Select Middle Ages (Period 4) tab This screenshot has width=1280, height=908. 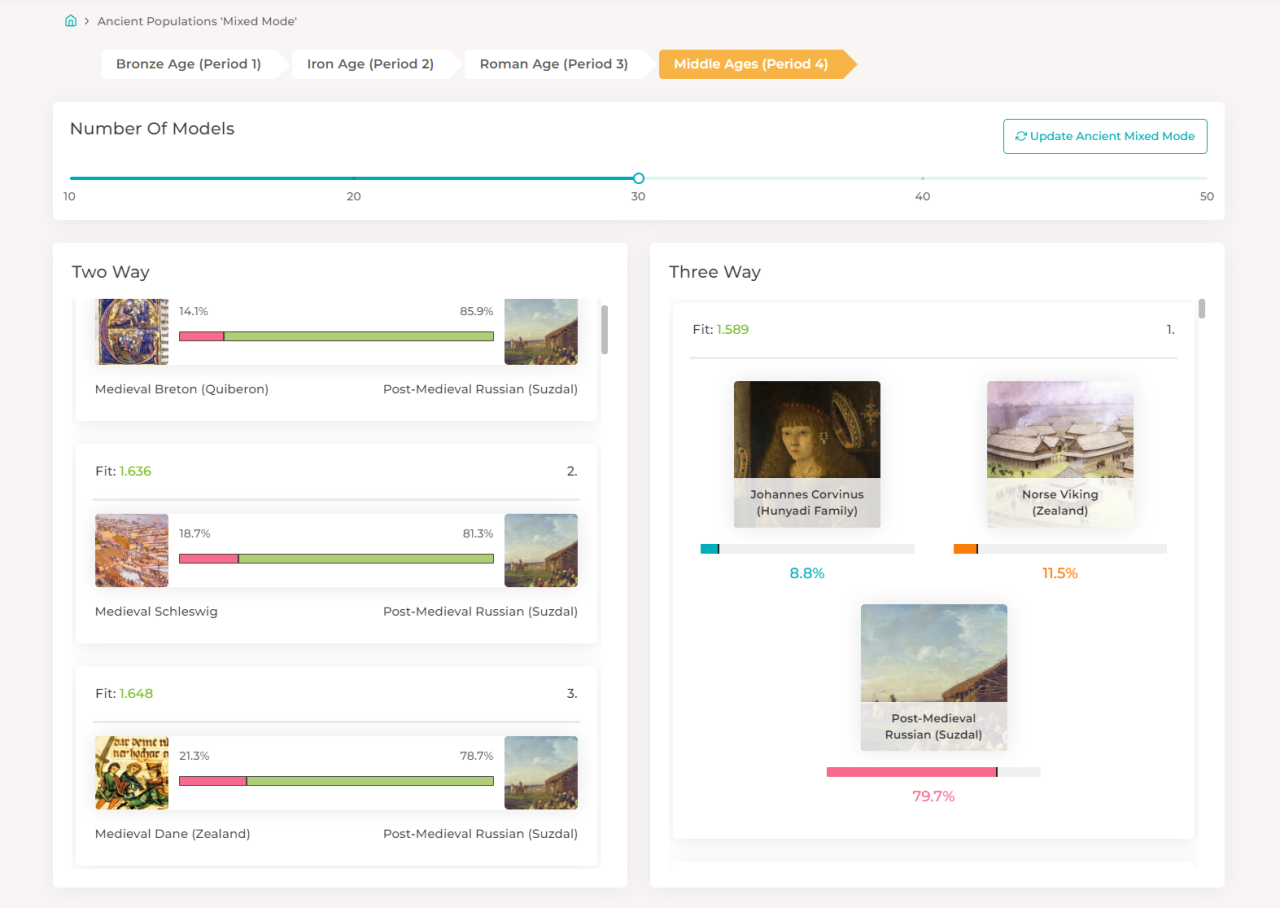coord(751,64)
